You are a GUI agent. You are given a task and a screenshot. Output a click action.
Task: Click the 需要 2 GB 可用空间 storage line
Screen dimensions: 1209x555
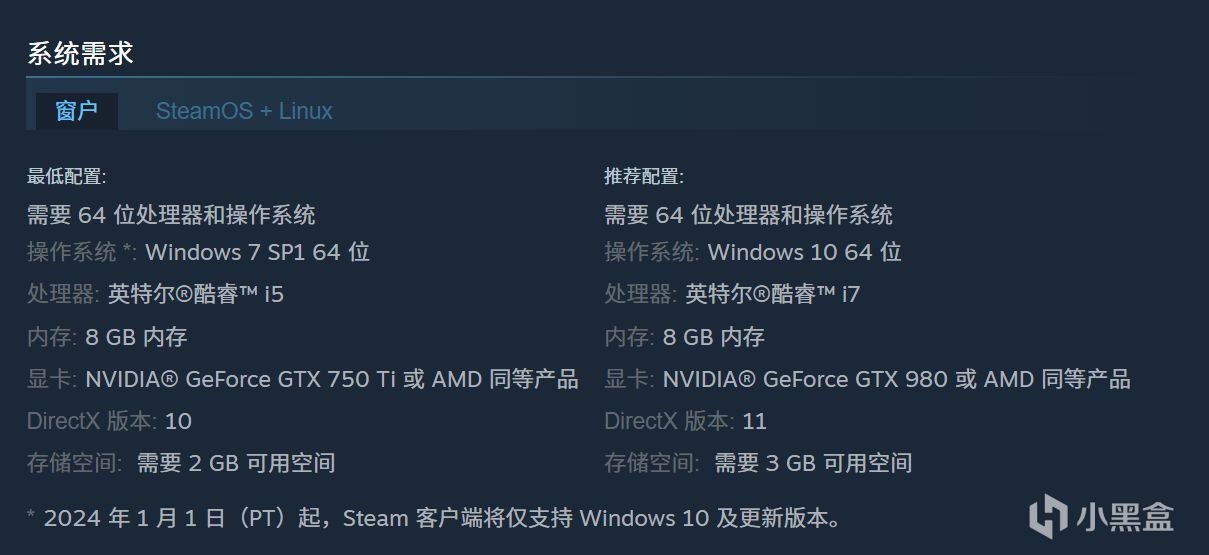pyautogui.click(x=235, y=463)
